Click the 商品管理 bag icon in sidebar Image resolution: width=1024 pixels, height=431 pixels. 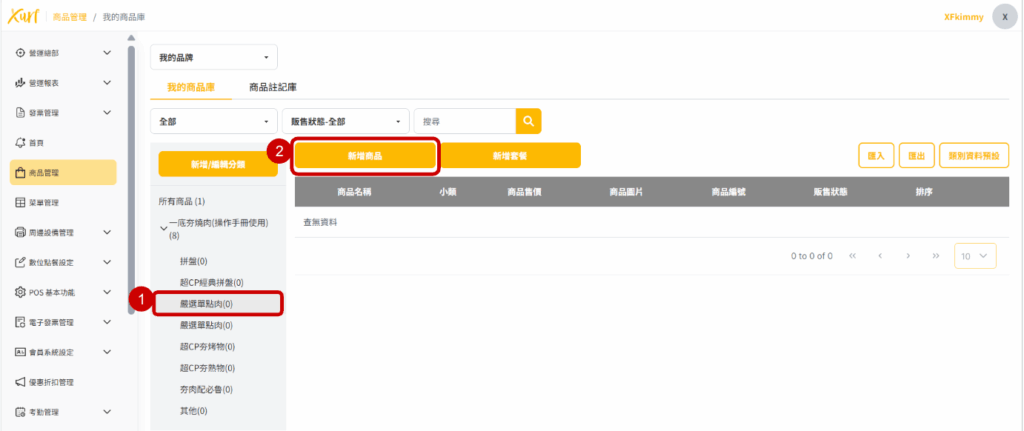20,173
